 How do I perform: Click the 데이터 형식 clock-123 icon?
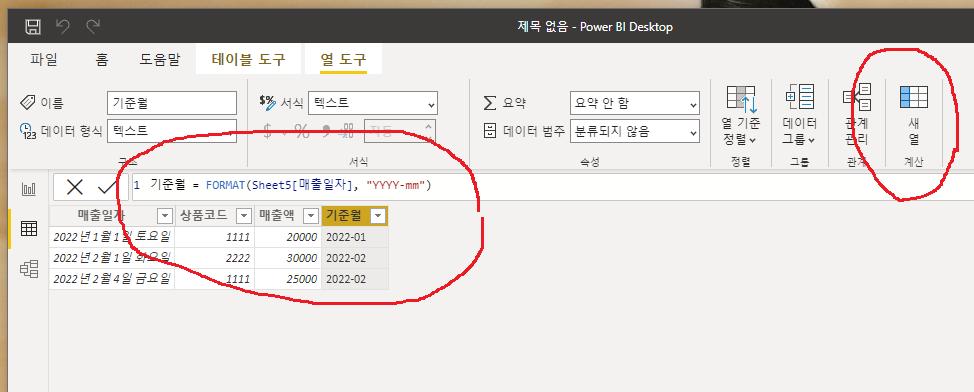point(28,131)
